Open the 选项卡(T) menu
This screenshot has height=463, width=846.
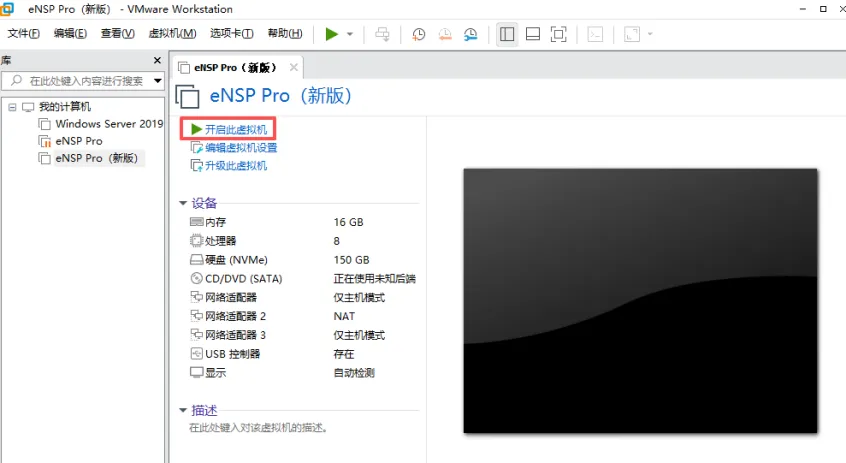(x=231, y=33)
